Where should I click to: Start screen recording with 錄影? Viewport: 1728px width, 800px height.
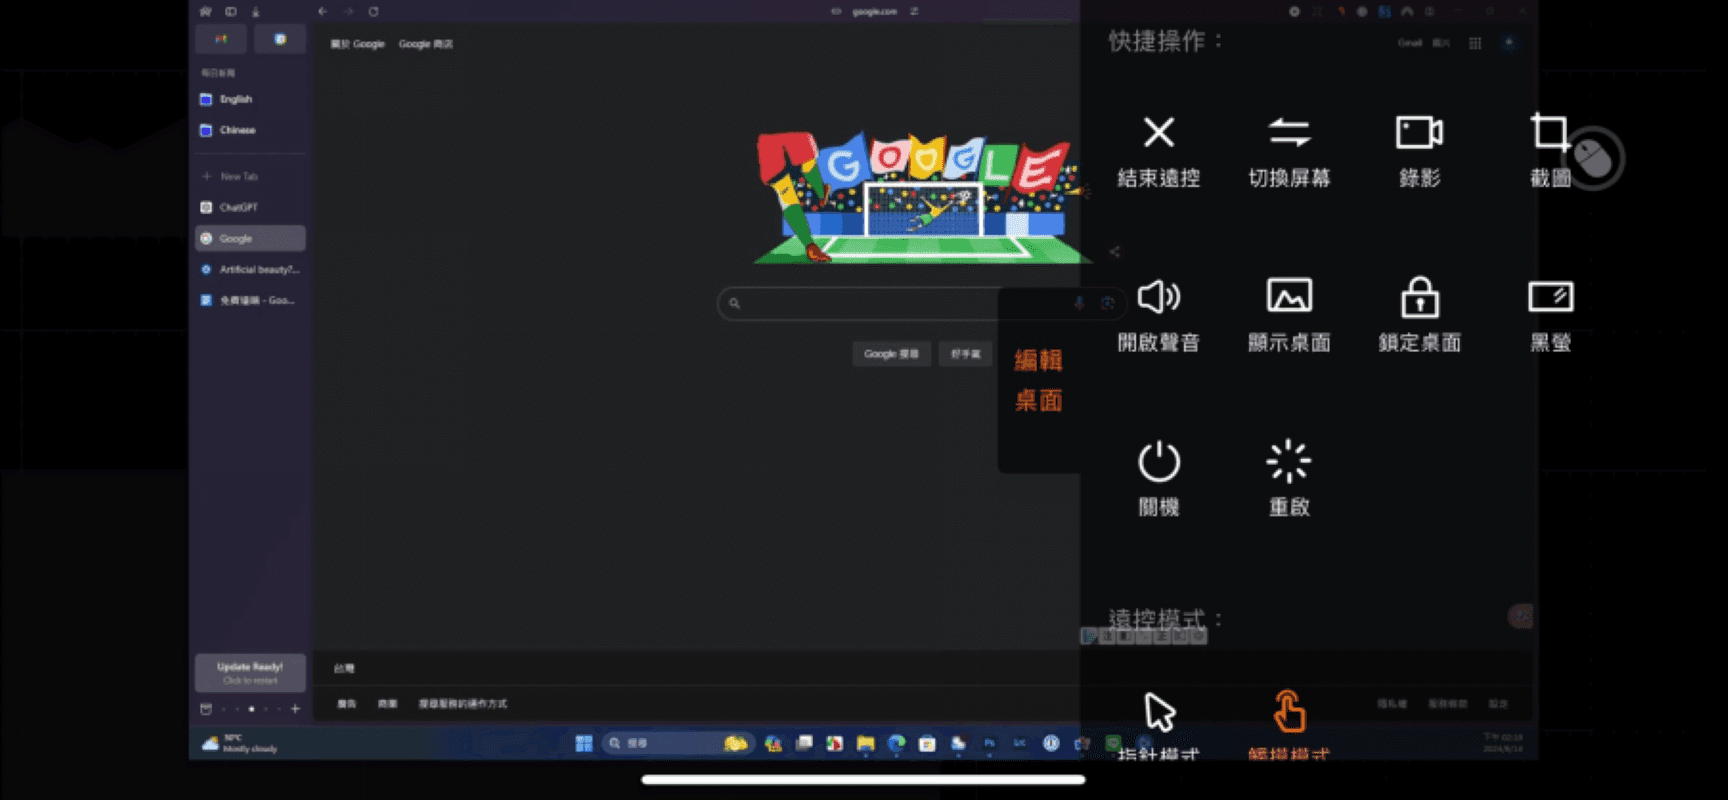point(1419,151)
